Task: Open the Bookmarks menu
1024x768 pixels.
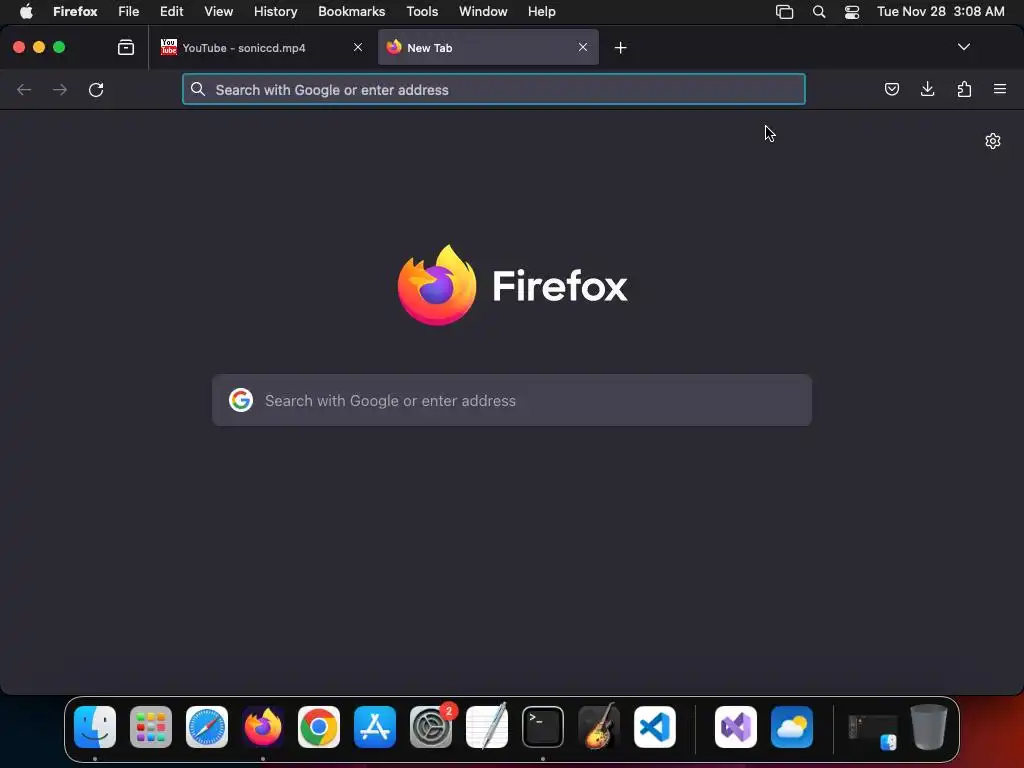Action: pyautogui.click(x=351, y=12)
